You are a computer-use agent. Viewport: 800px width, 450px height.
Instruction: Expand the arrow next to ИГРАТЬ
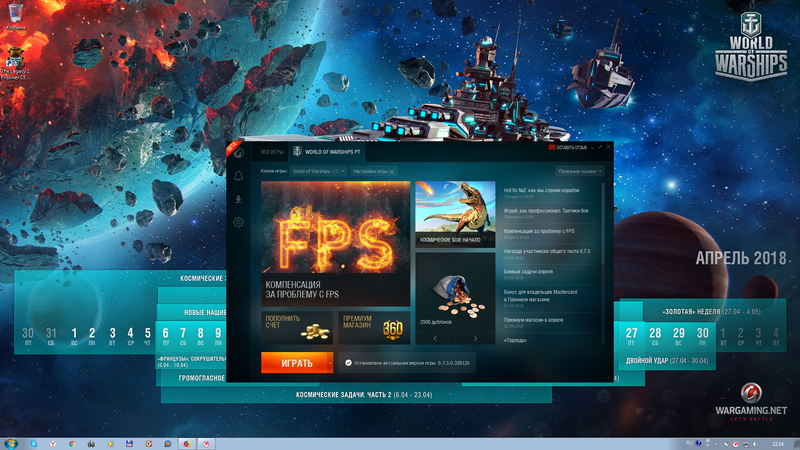coord(330,363)
